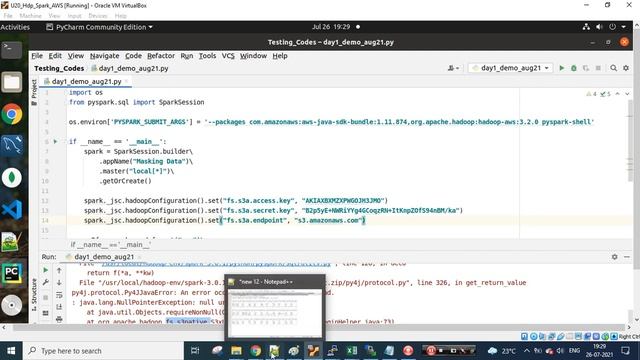Click the VirtualBox icon in the Windows taskbar
This screenshot has height=360, width=640.
pos(313,351)
